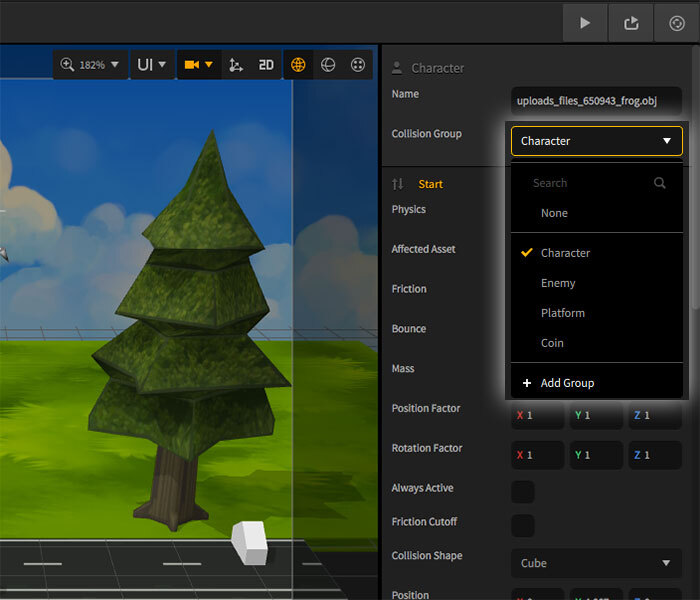Enable the Always Active checkbox
The height and width of the screenshot is (600, 700).
point(523,492)
